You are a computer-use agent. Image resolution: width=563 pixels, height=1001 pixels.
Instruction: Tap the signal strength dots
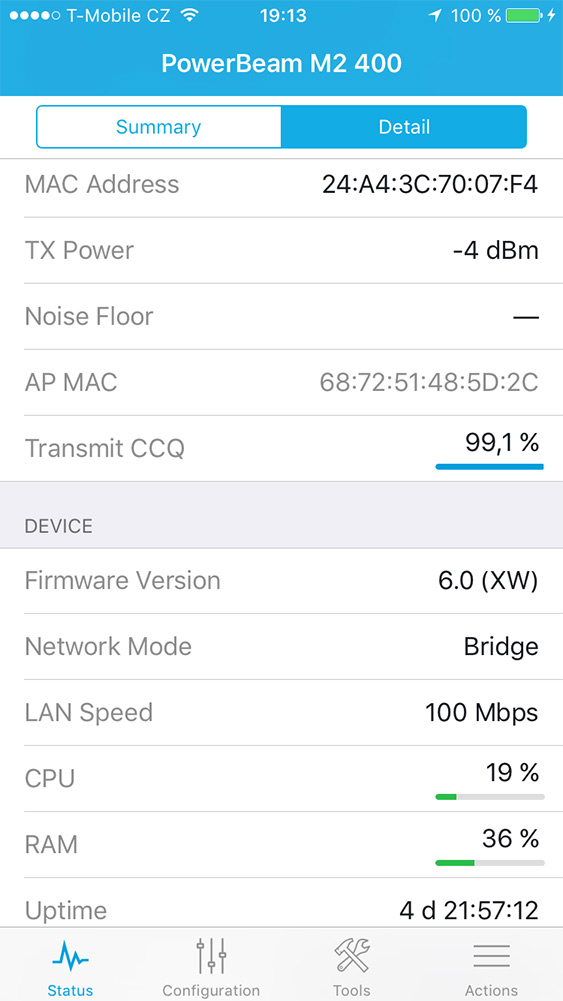click(x=34, y=15)
